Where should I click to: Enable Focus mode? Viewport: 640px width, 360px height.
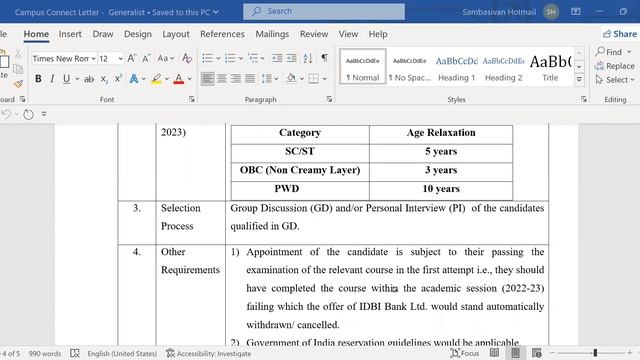pyautogui.click(x=465, y=353)
